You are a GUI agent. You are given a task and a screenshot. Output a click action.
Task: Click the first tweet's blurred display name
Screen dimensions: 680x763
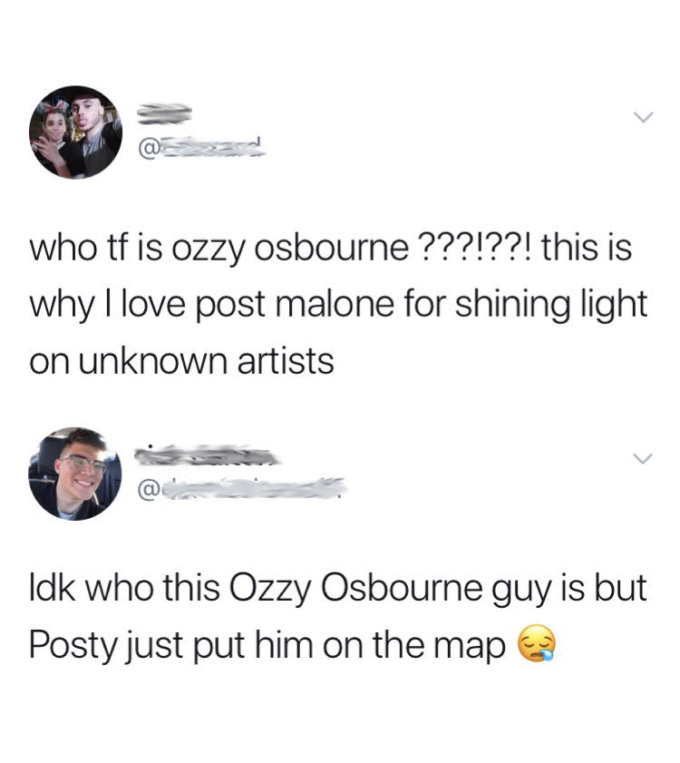pyautogui.click(x=164, y=112)
